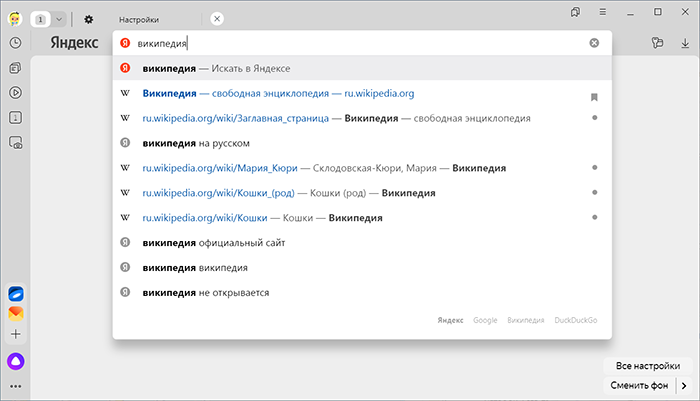The image size is (700, 401).
Task: Open the wiki/Кошки Wikipedia suggestion
Action: 362,218
